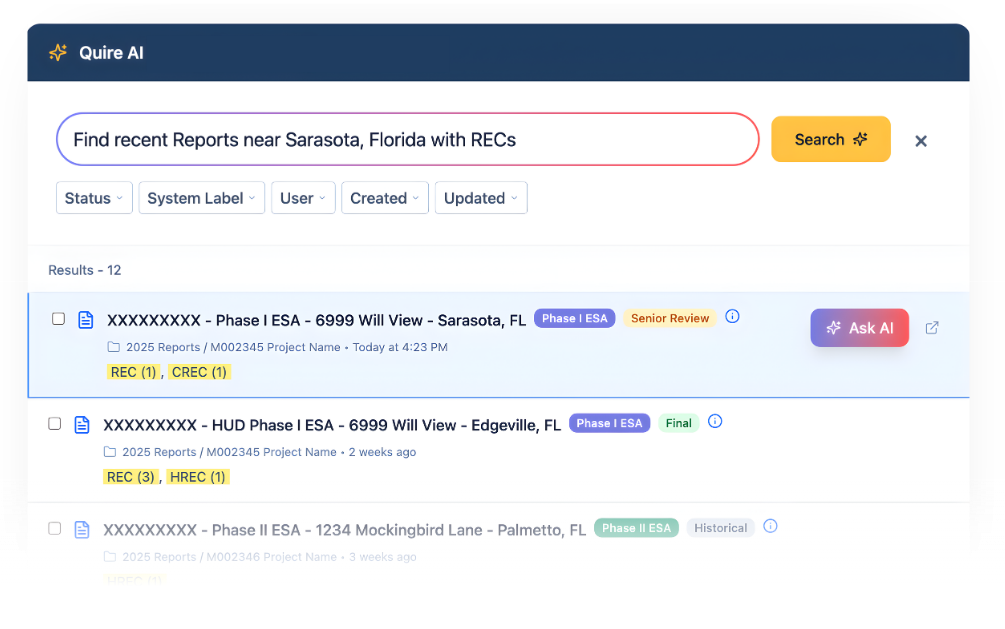The image size is (1005, 629).
Task: Check the Sarasota report's selection checkbox
Action: [x=56, y=319]
